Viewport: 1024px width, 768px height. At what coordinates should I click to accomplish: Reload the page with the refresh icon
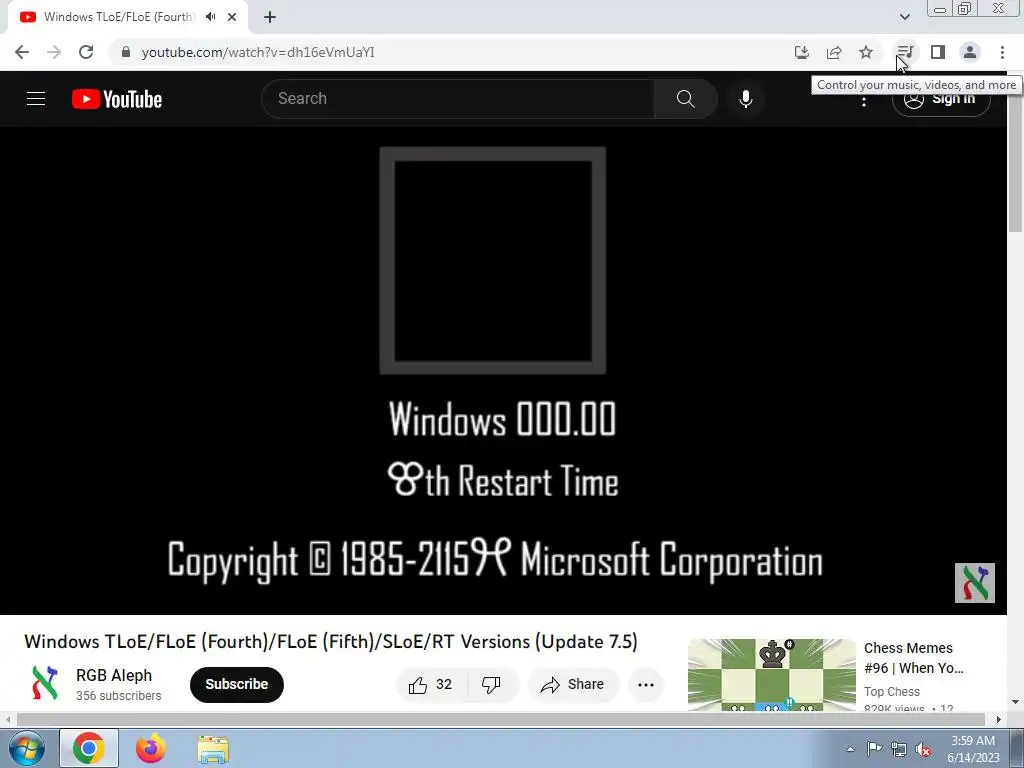click(86, 52)
